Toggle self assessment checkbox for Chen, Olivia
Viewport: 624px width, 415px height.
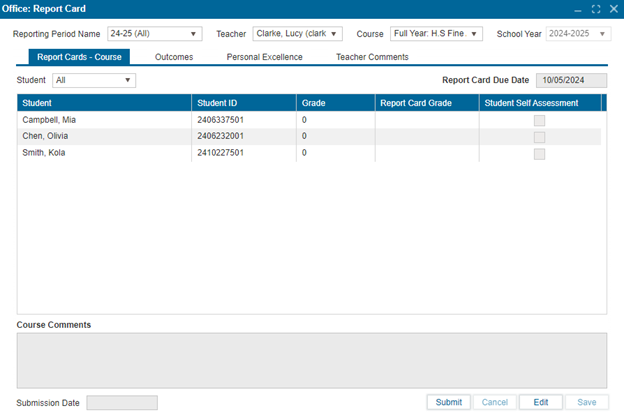pos(539,137)
